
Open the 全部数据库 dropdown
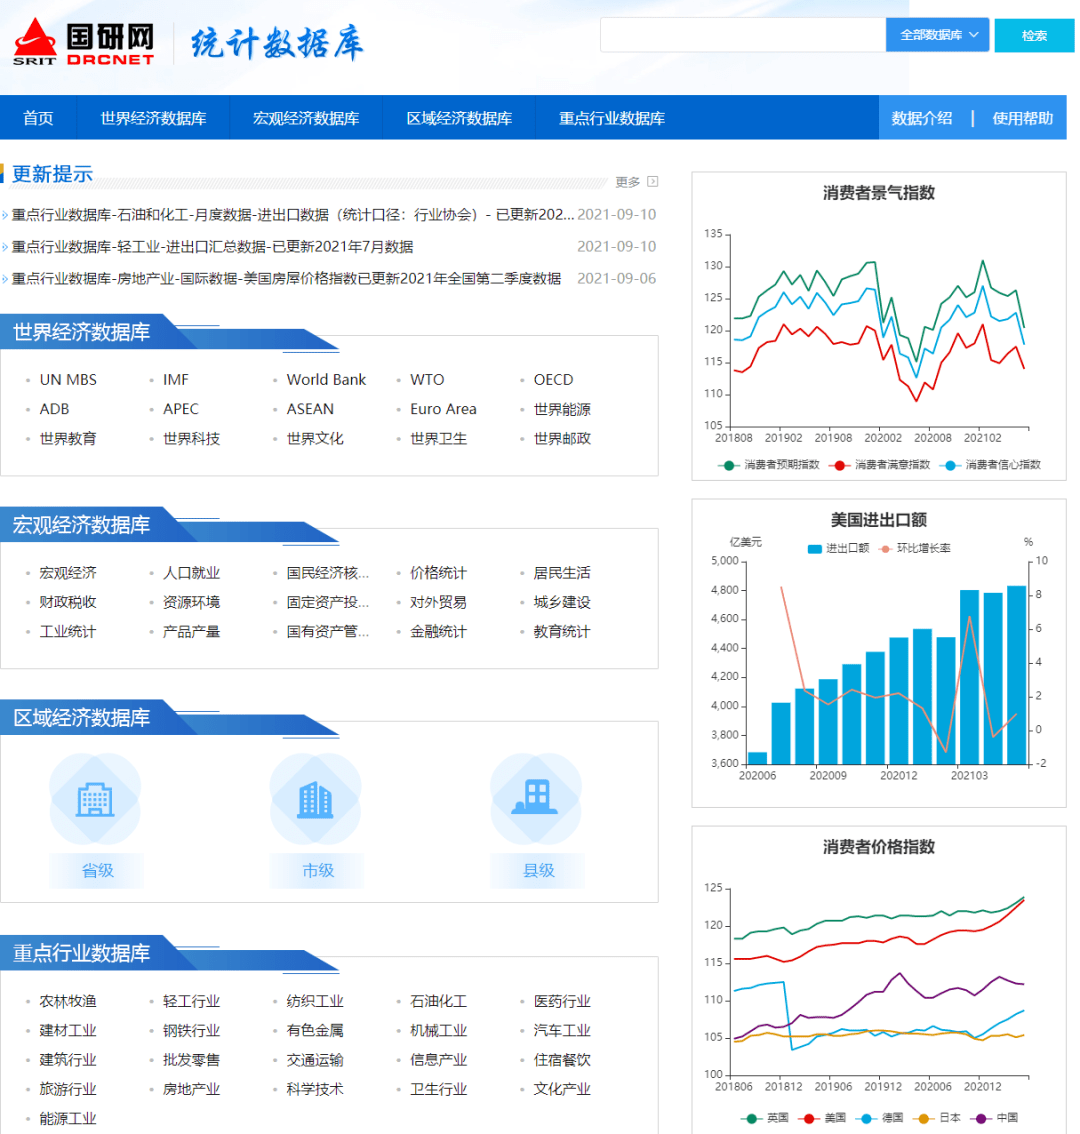[935, 34]
